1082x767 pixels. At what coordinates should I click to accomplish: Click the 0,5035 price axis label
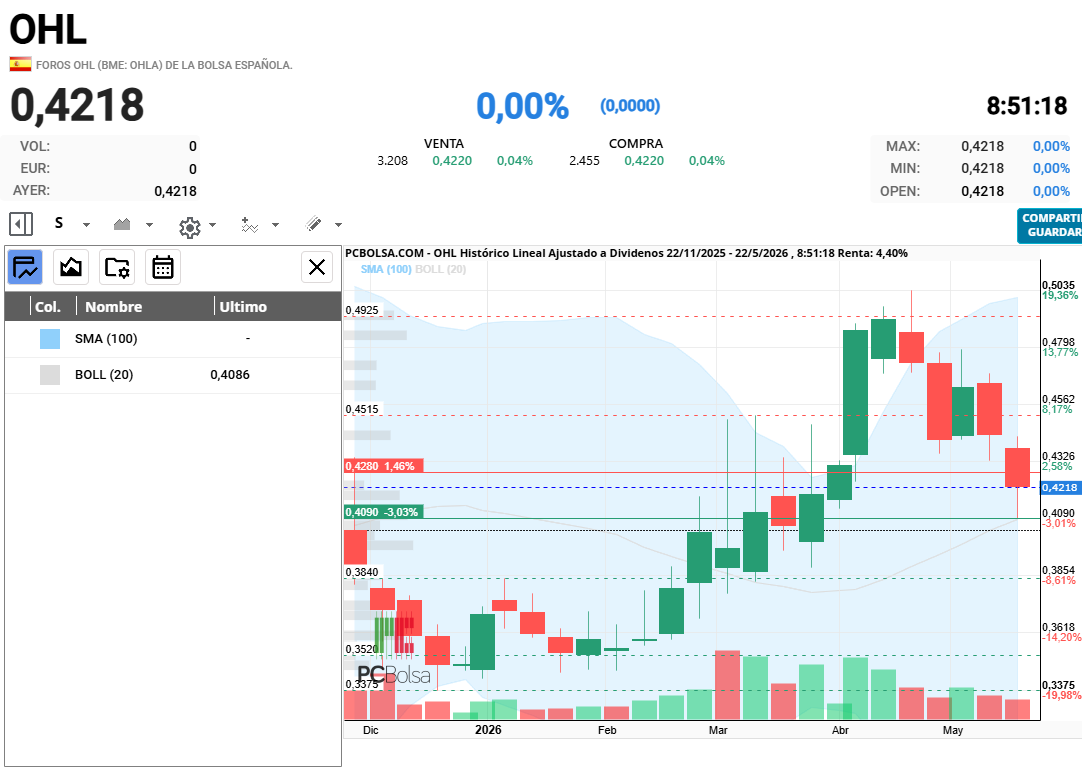coord(1059,285)
